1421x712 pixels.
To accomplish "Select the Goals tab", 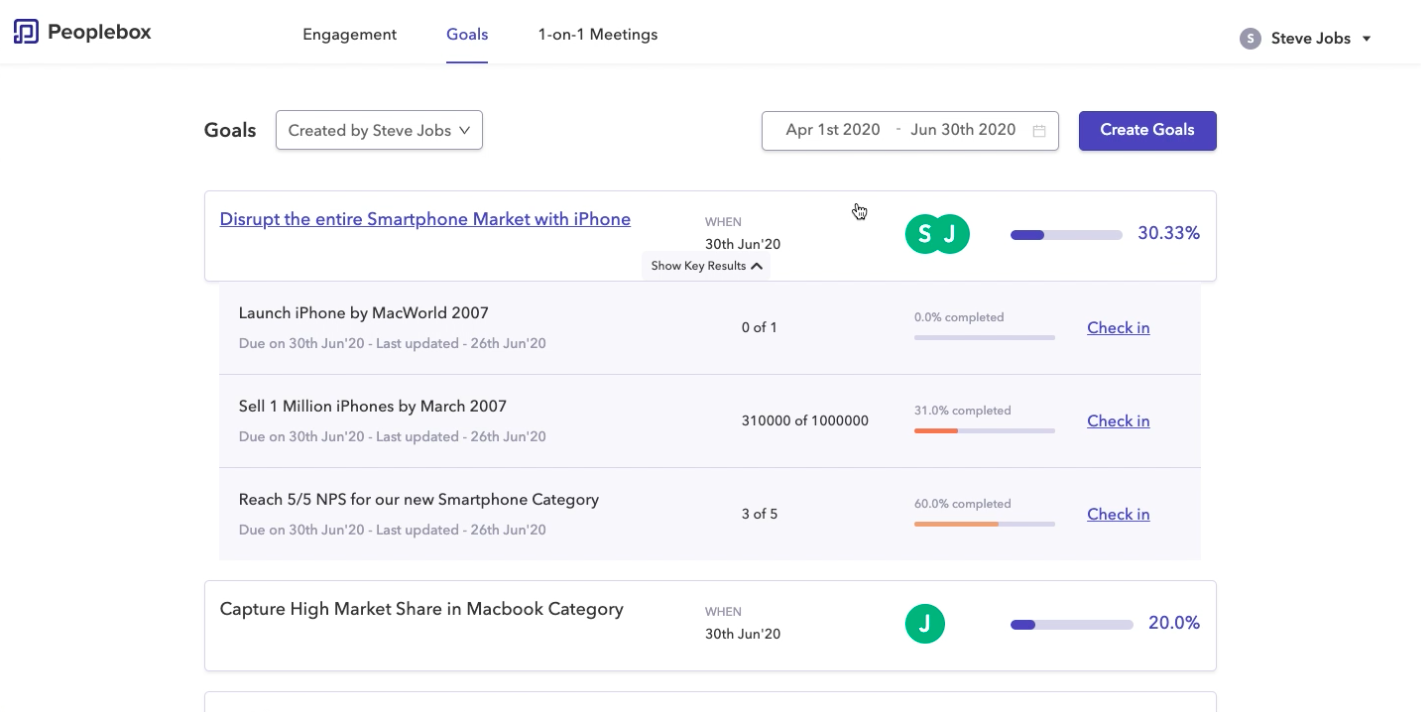I will [467, 35].
